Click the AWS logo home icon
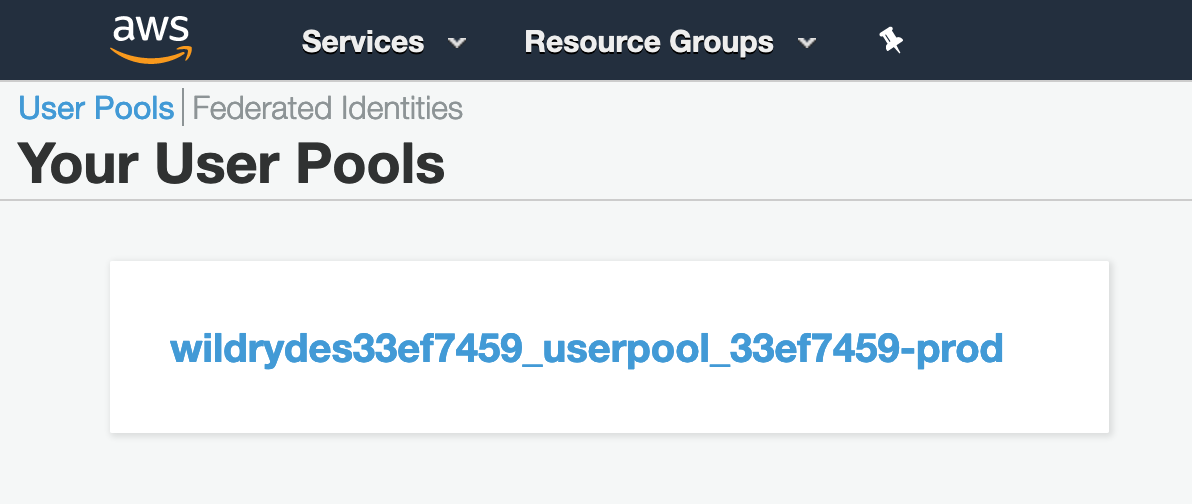Viewport: 1192px width, 504px height. (x=151, y=40)
